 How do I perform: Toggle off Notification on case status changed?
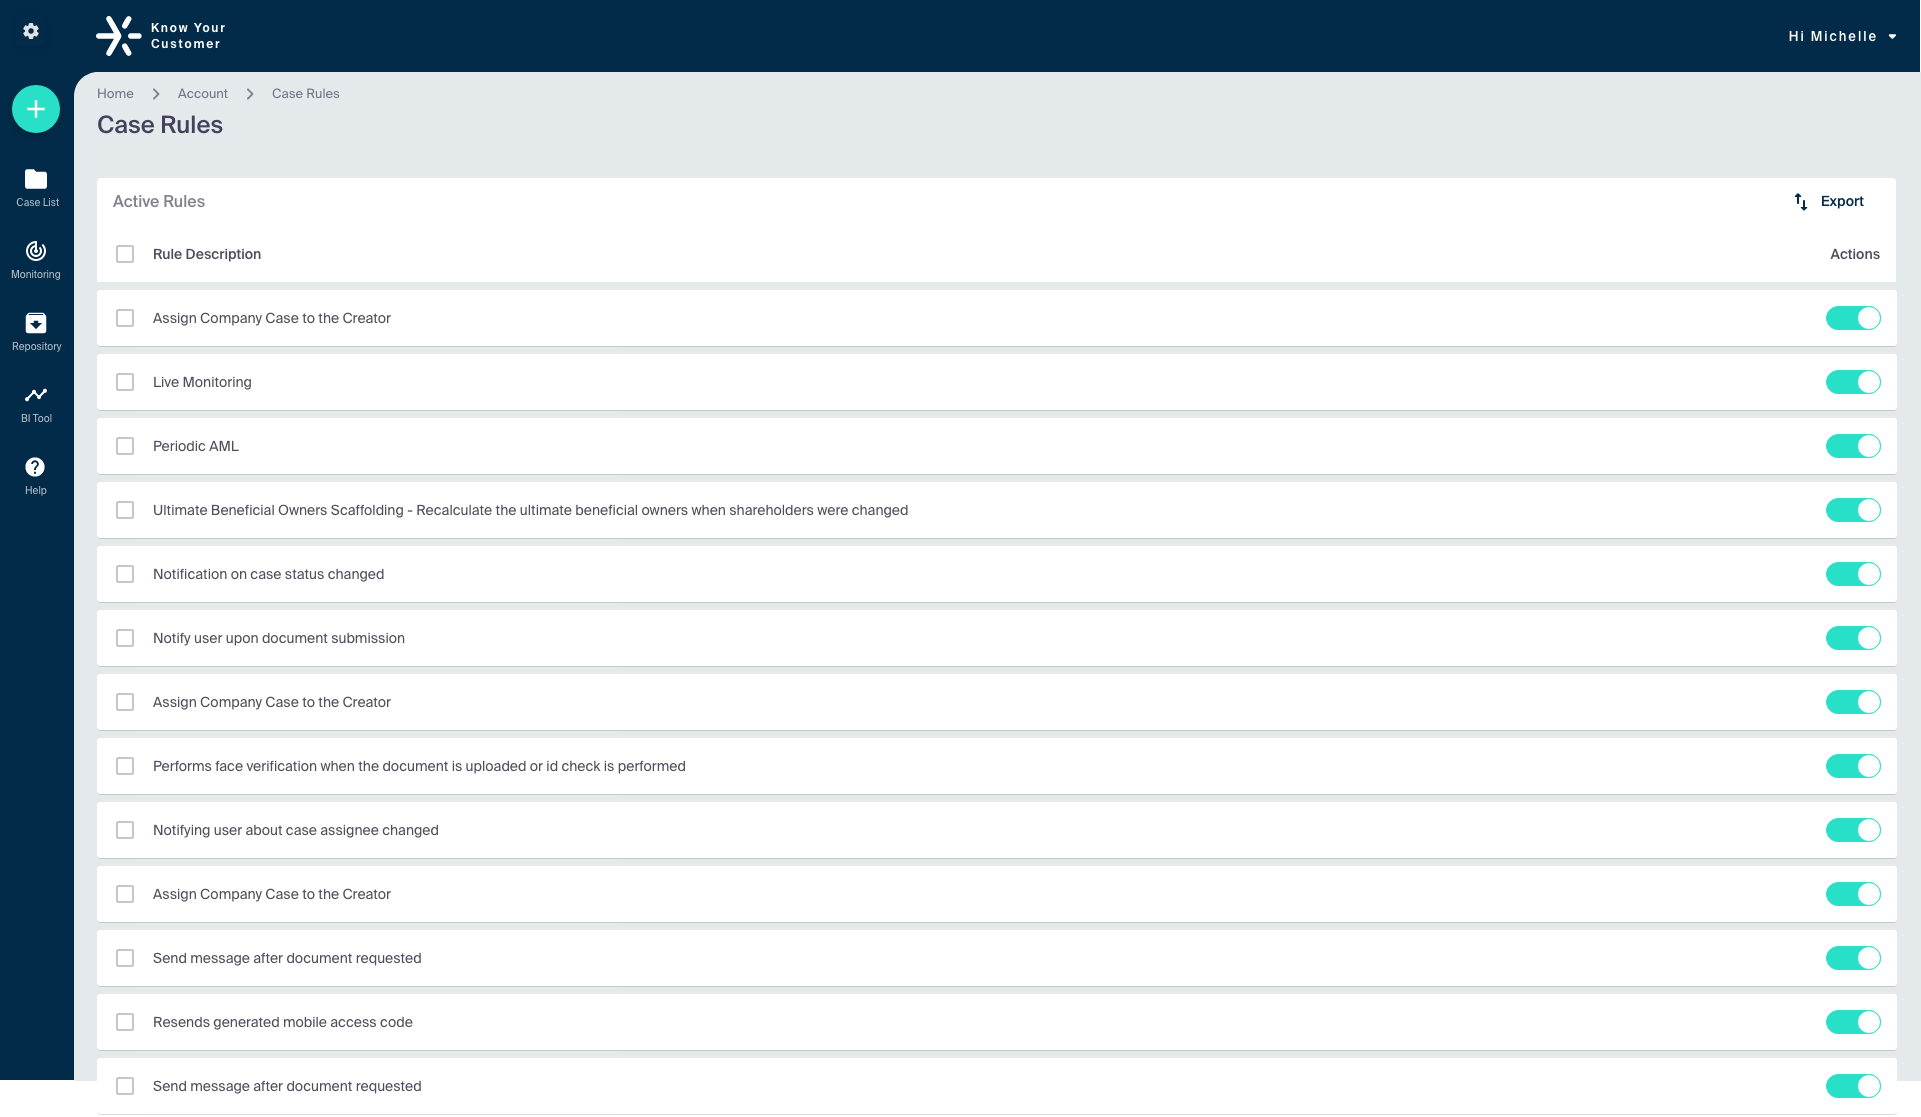coord(1853,574)
